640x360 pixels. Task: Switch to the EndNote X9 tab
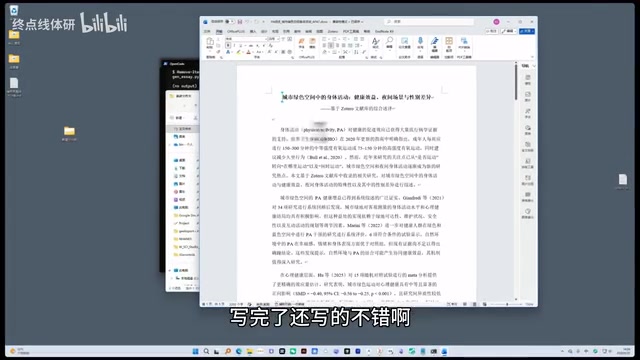pos(384,31)
